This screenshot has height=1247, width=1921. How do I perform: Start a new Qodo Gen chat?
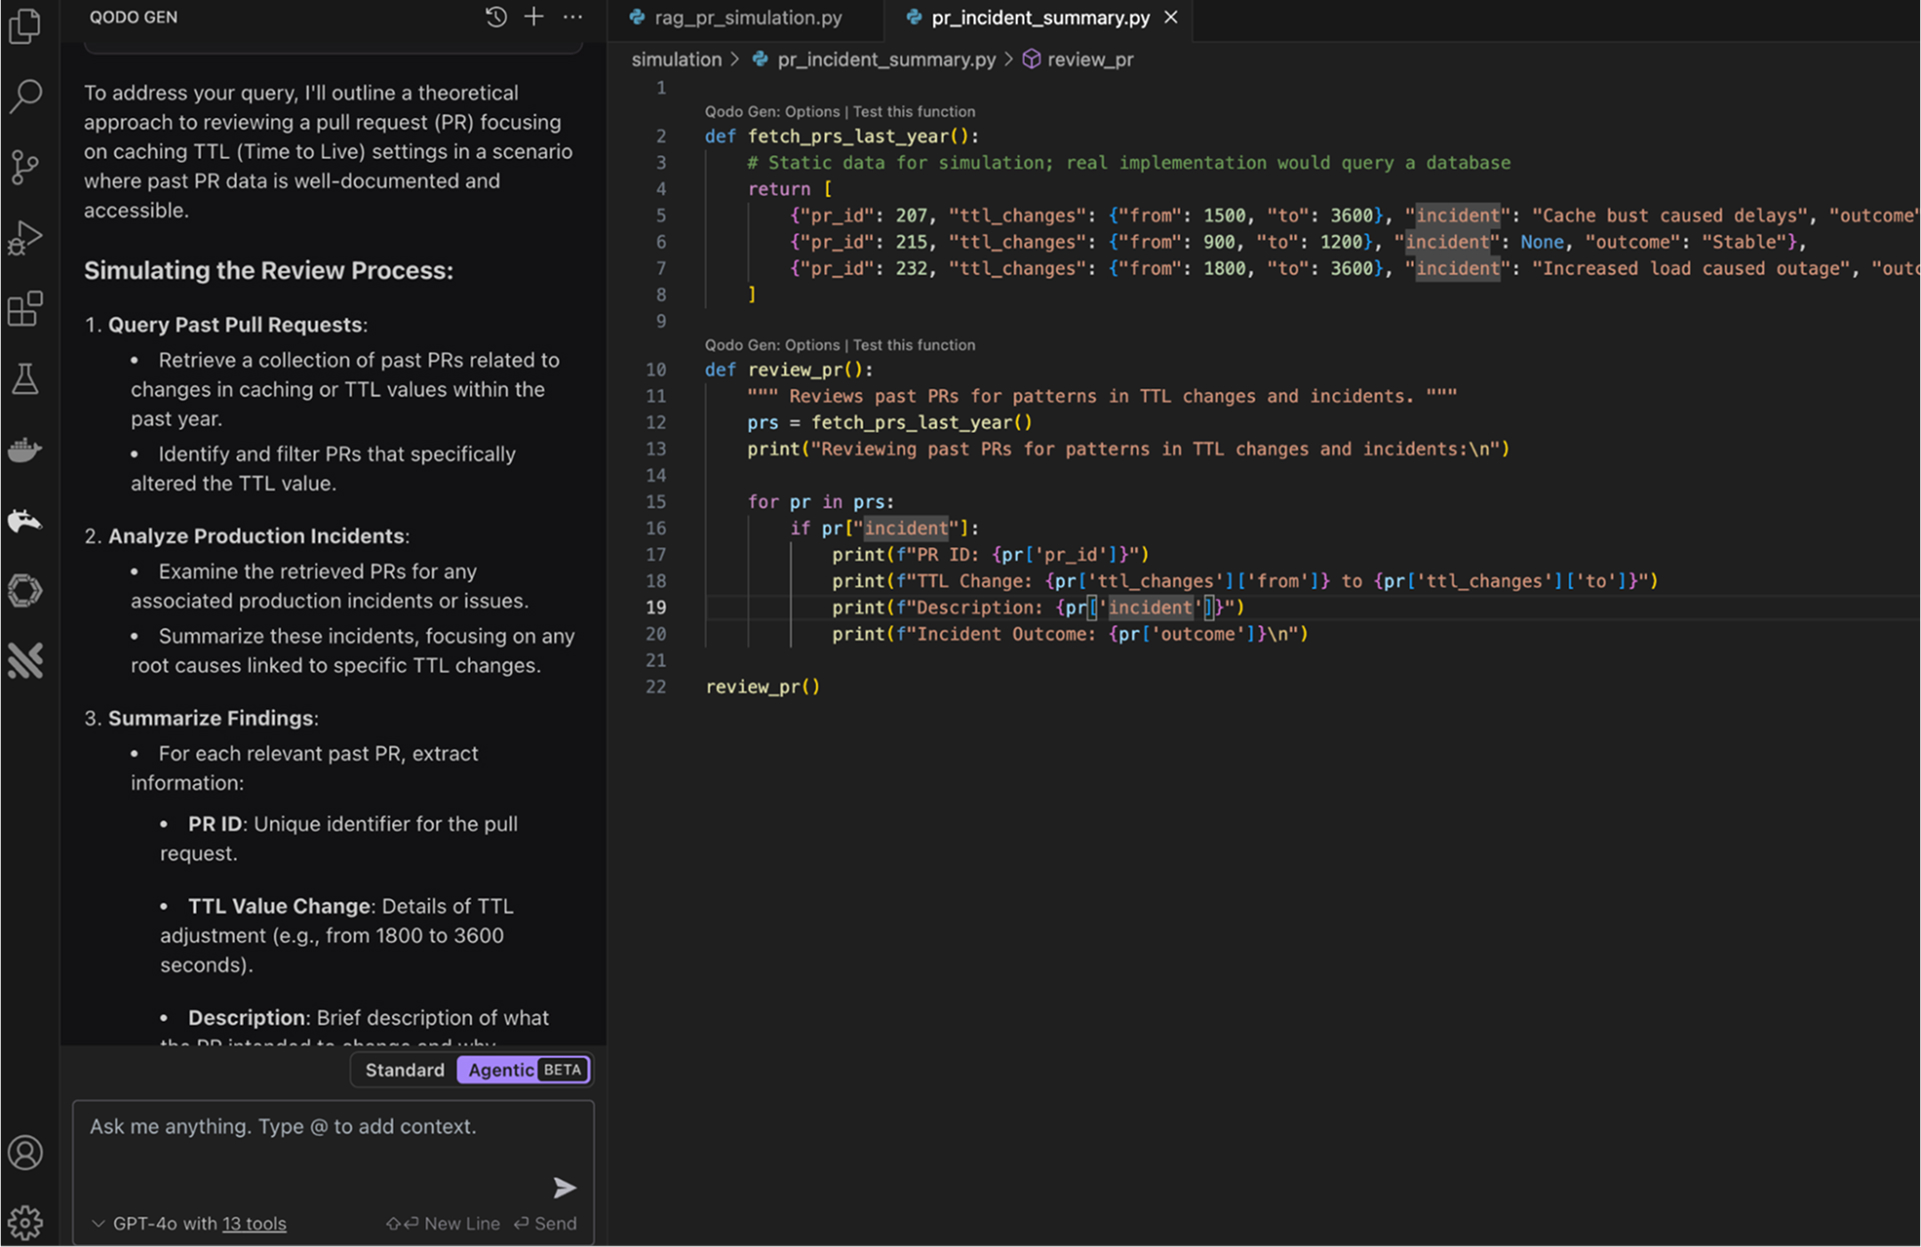pos(534,17)
